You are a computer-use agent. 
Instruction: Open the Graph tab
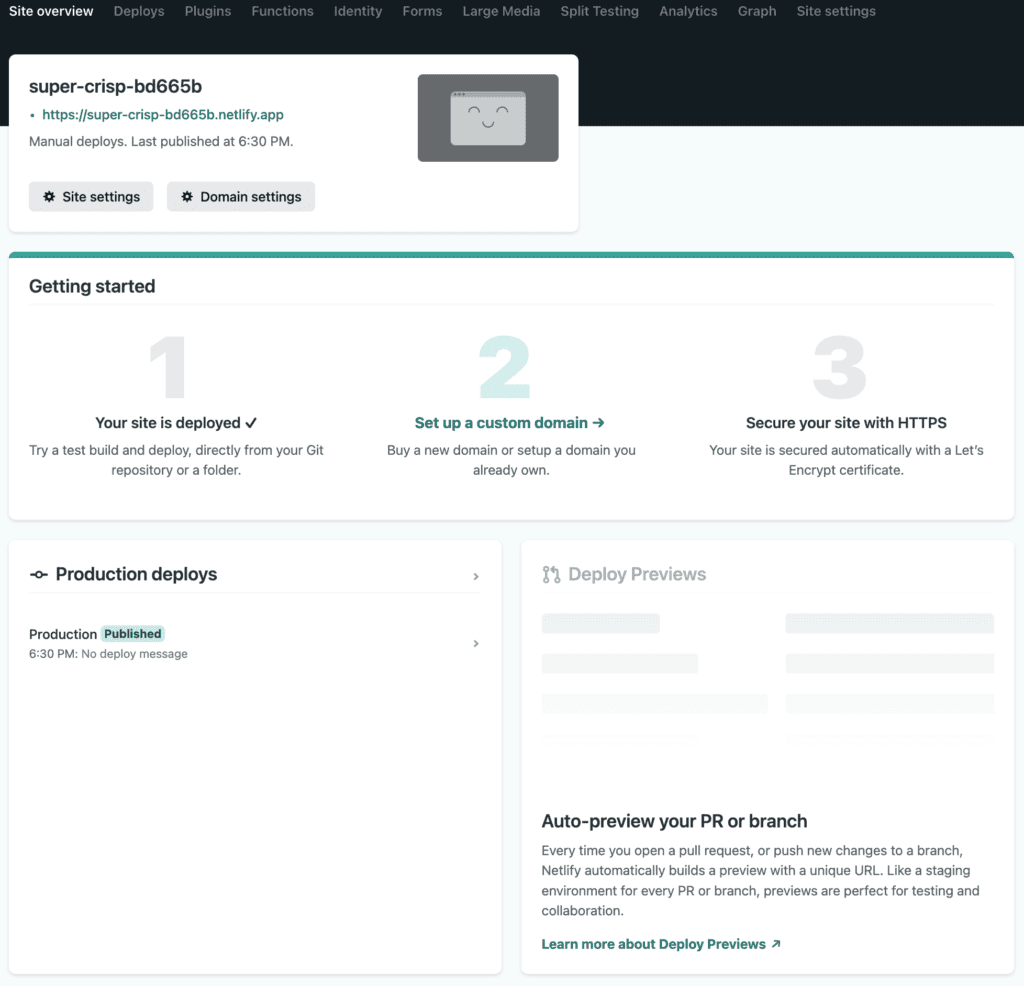757,11
